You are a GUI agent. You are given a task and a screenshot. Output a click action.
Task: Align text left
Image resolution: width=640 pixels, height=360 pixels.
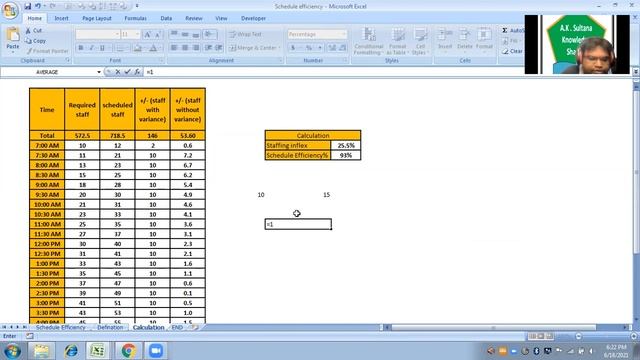[174, 48]
